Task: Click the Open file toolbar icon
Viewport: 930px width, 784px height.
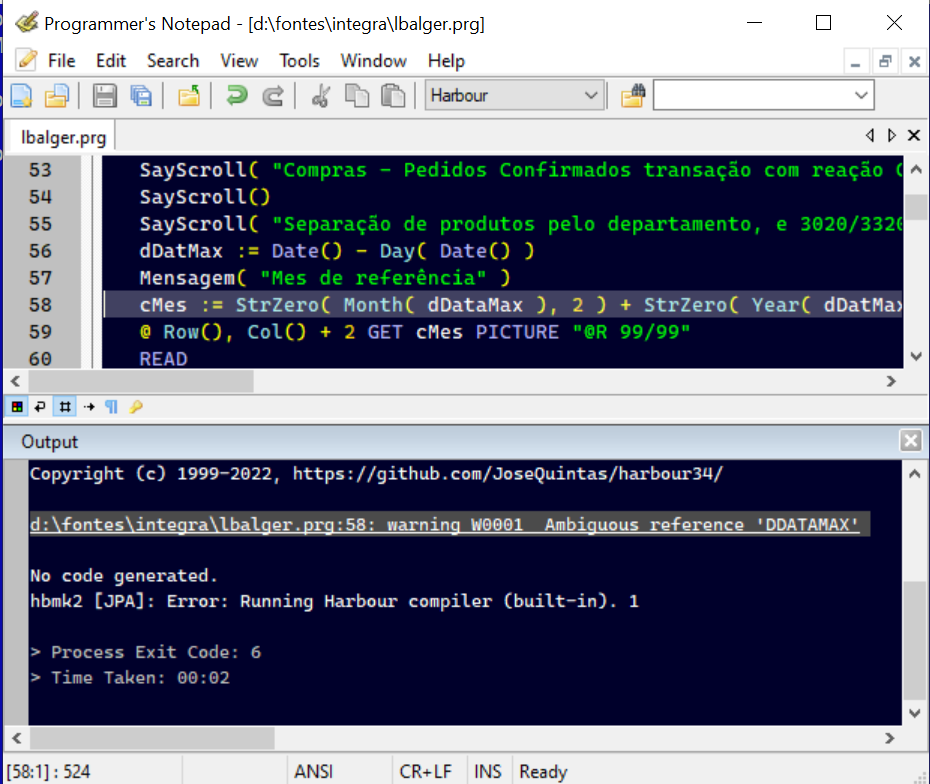Action: (x=57, y=95)
